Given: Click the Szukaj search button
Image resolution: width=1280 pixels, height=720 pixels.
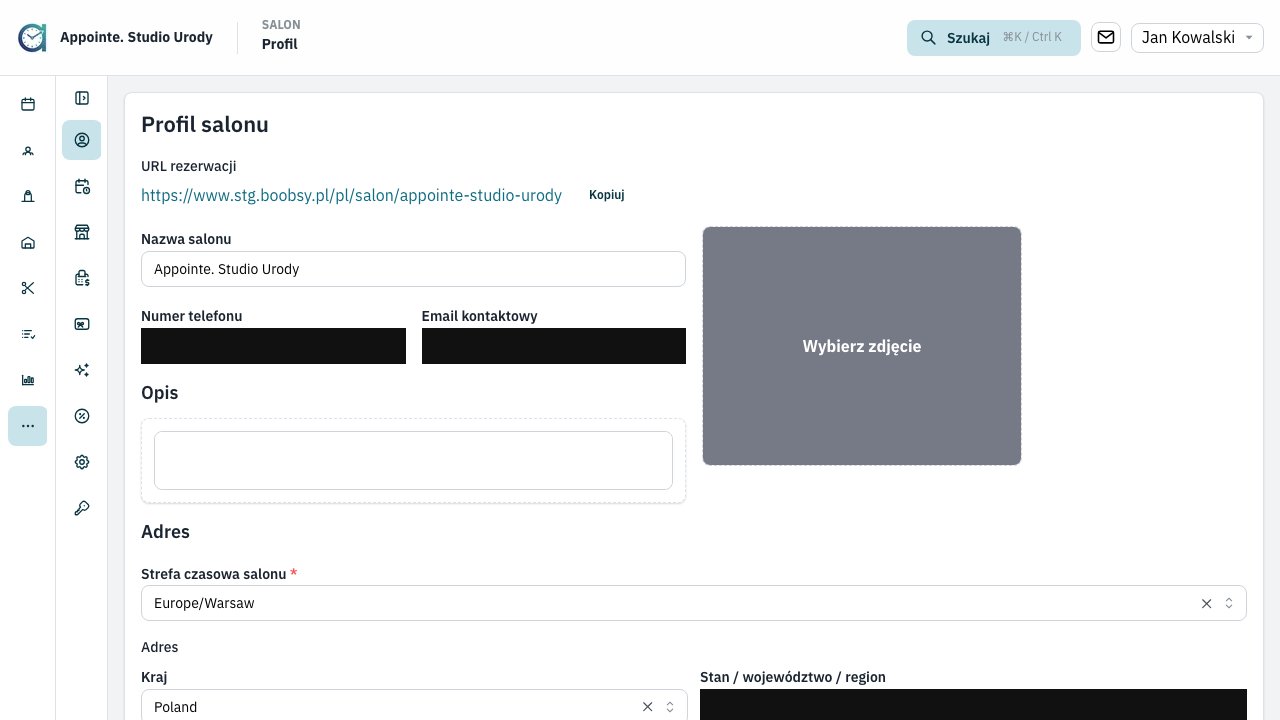Looking at the screenshot, I should pyautogui.click(x=994, y=38).
